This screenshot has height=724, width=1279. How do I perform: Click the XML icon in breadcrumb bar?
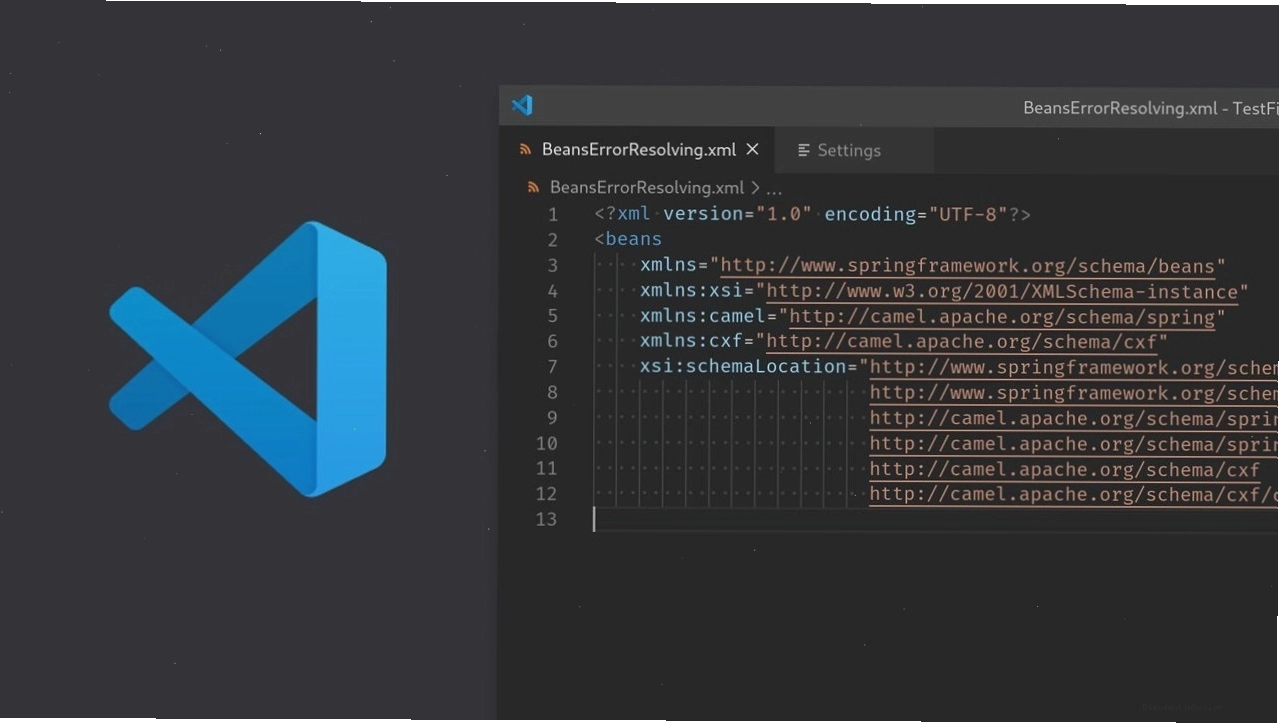click(533, 187)
